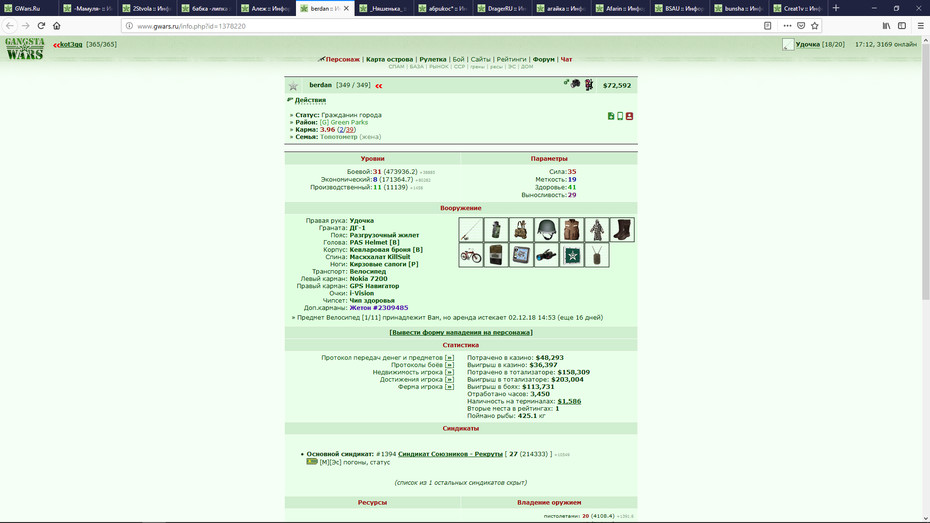Show the Firefox sidebar
This screenshot has height=523, width=930.
(902, 25)
